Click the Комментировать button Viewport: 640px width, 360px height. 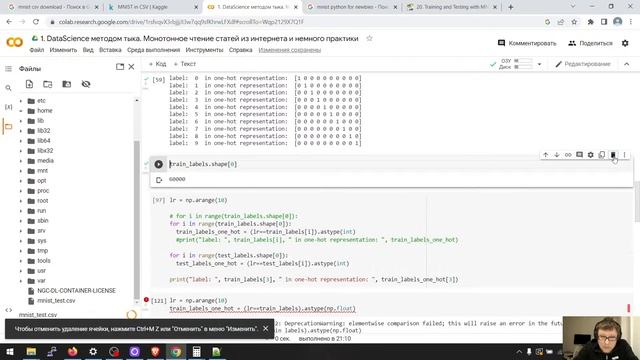click(x=527, y=43)
